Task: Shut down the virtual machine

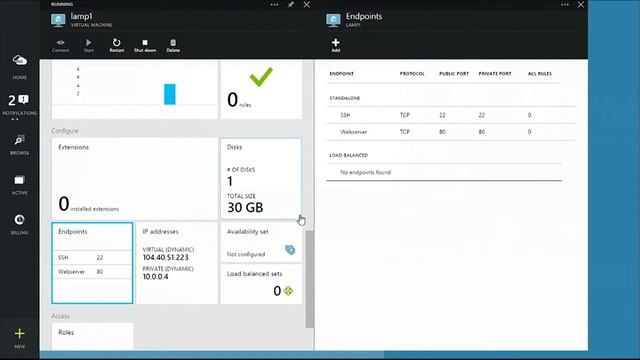Action: [145, 45]
